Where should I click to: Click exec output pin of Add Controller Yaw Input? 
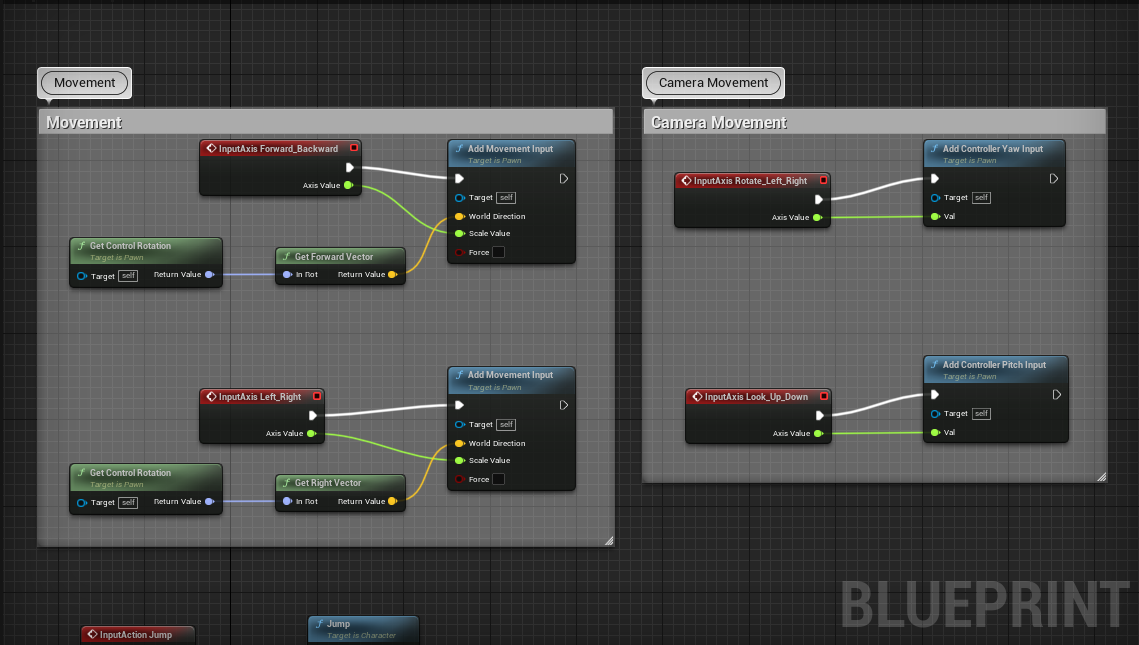(x=1052, y=179)
